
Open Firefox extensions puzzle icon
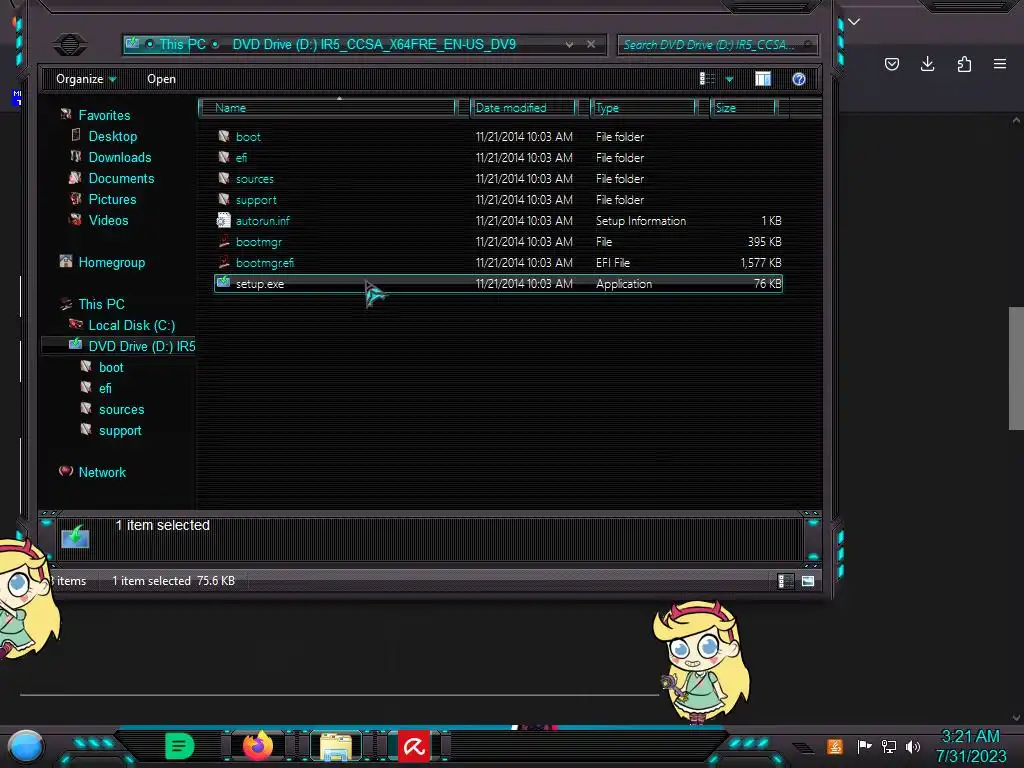(x=964, y=64)
